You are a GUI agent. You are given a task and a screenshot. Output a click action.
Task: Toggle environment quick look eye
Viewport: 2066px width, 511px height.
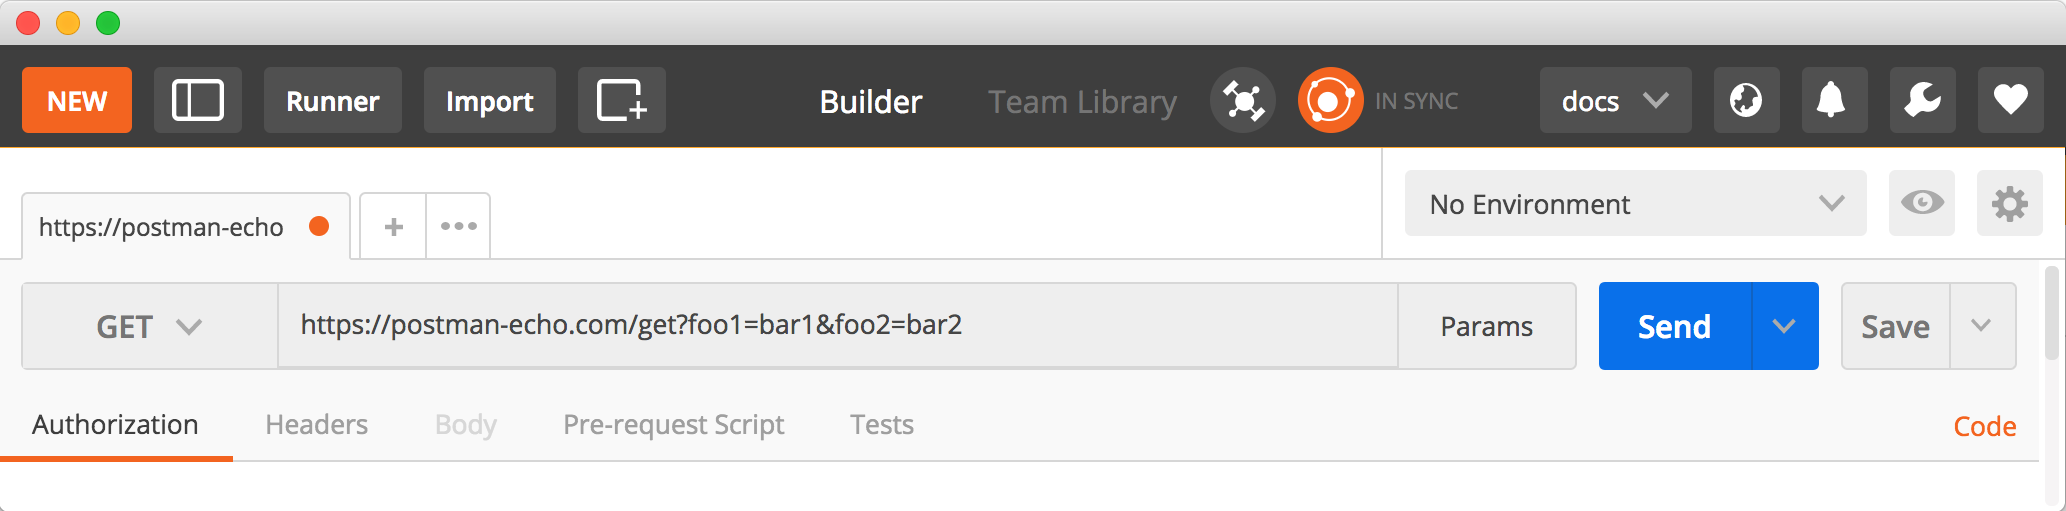pyautogui.click(x=1921, y=204)
